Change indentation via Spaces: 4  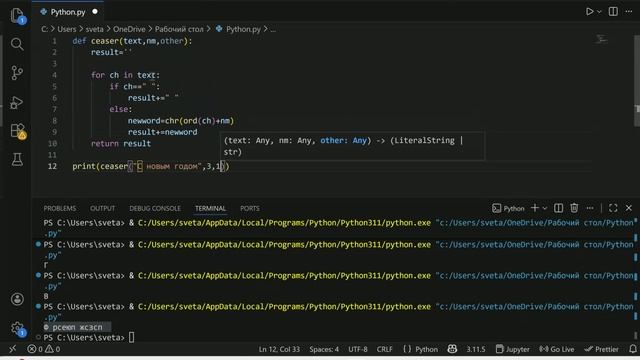(x=324, y=349)
